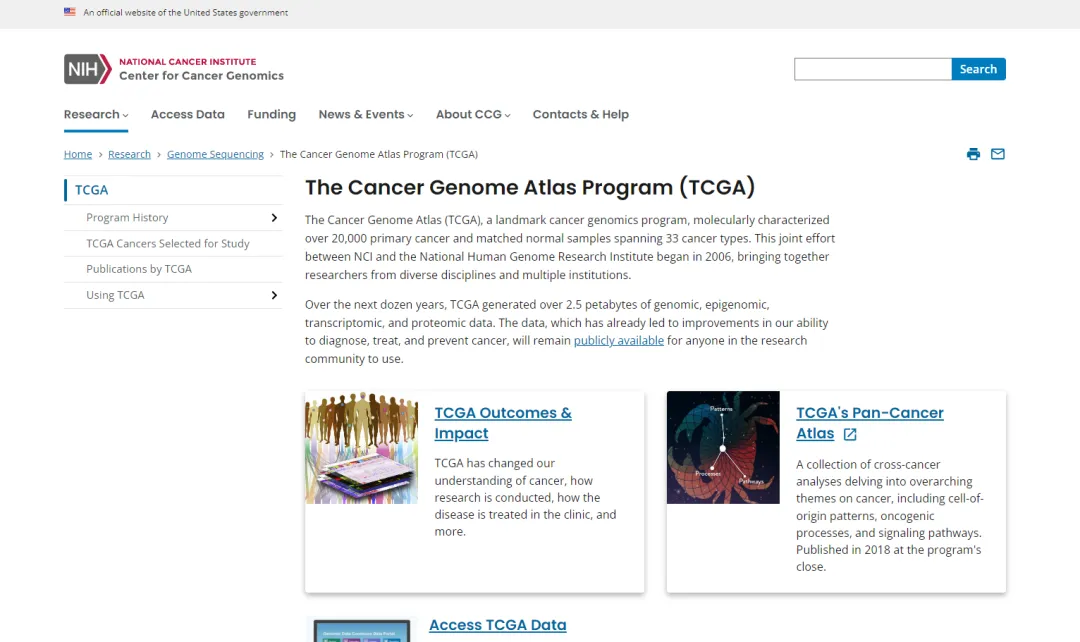
Task: Open the About CCG dropdown
Action: coord(473,114)
